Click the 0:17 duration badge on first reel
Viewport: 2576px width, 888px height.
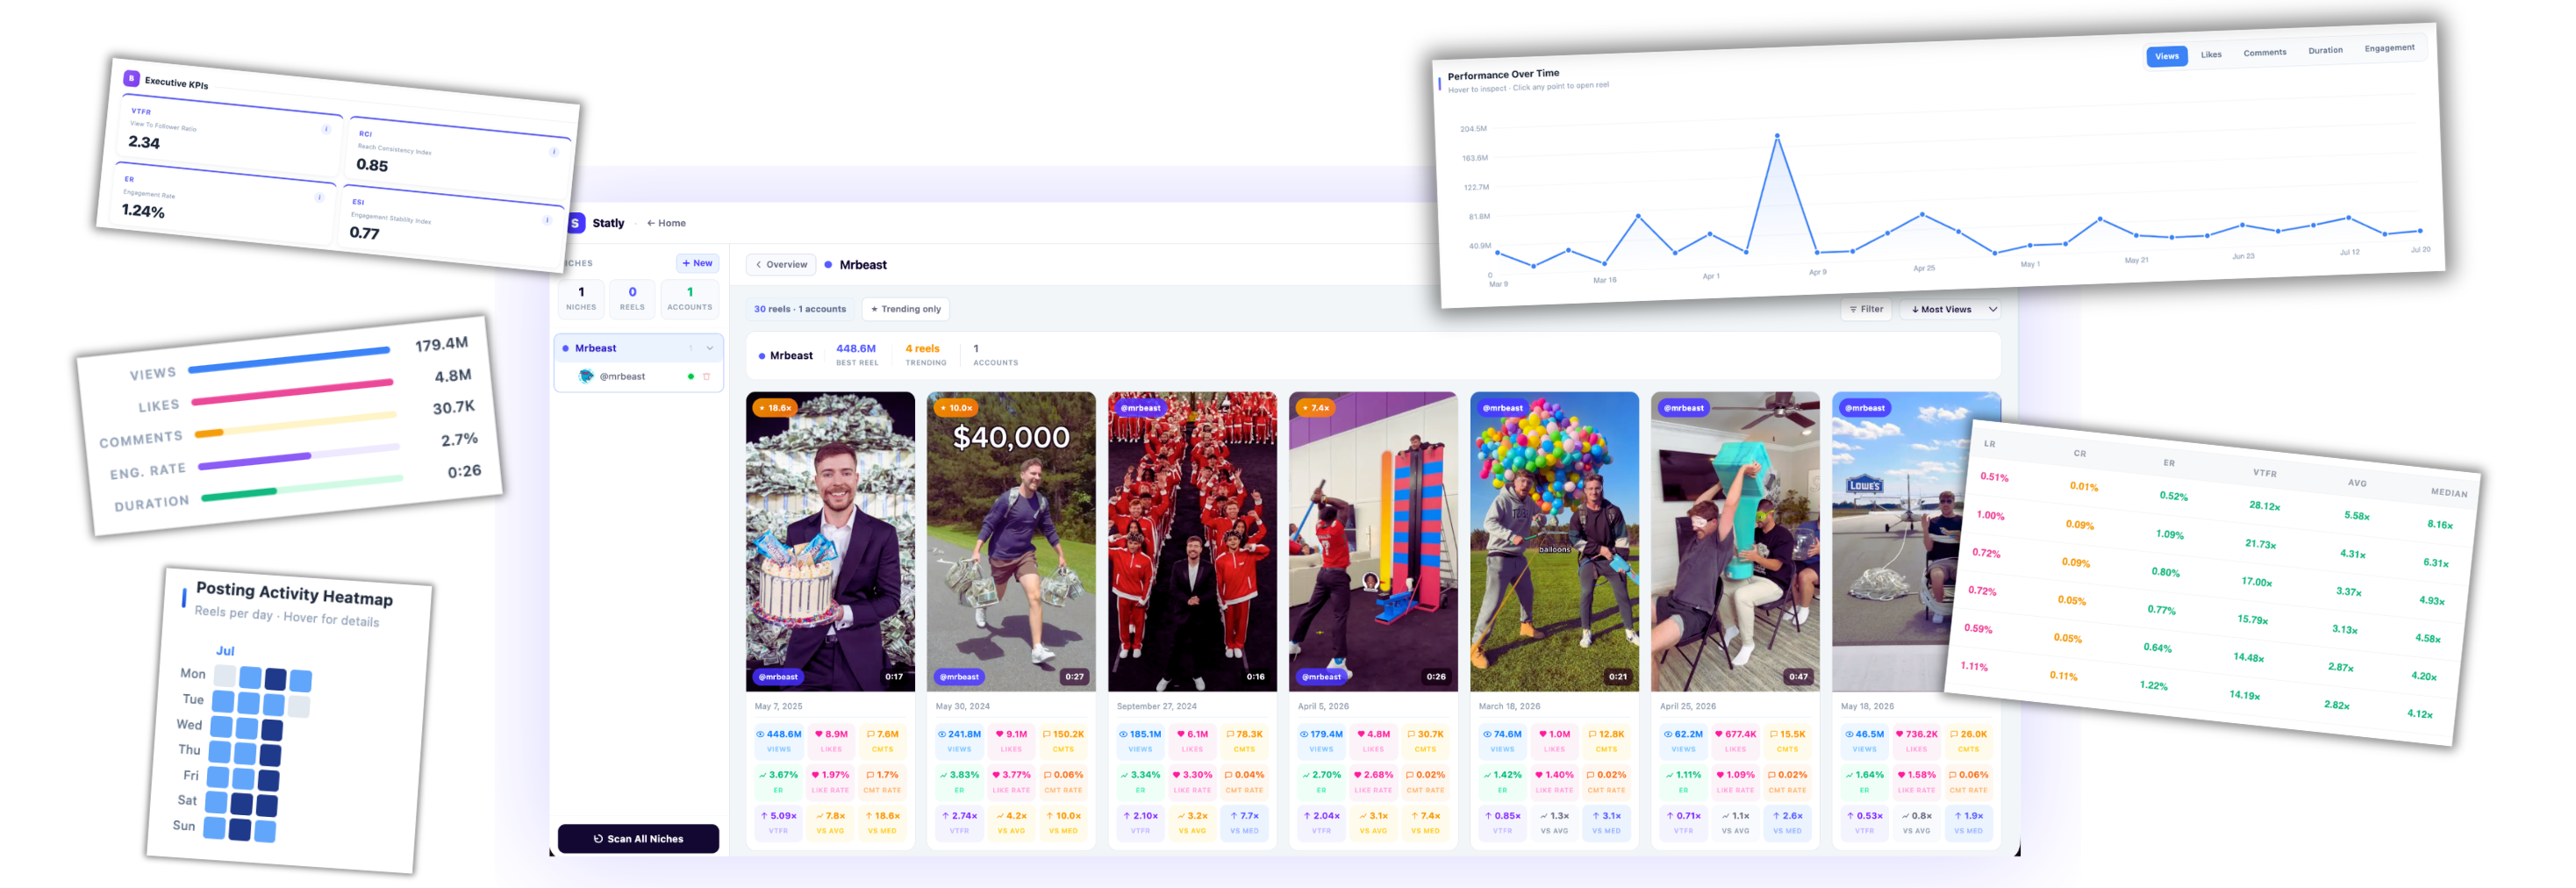pos(894,677)
